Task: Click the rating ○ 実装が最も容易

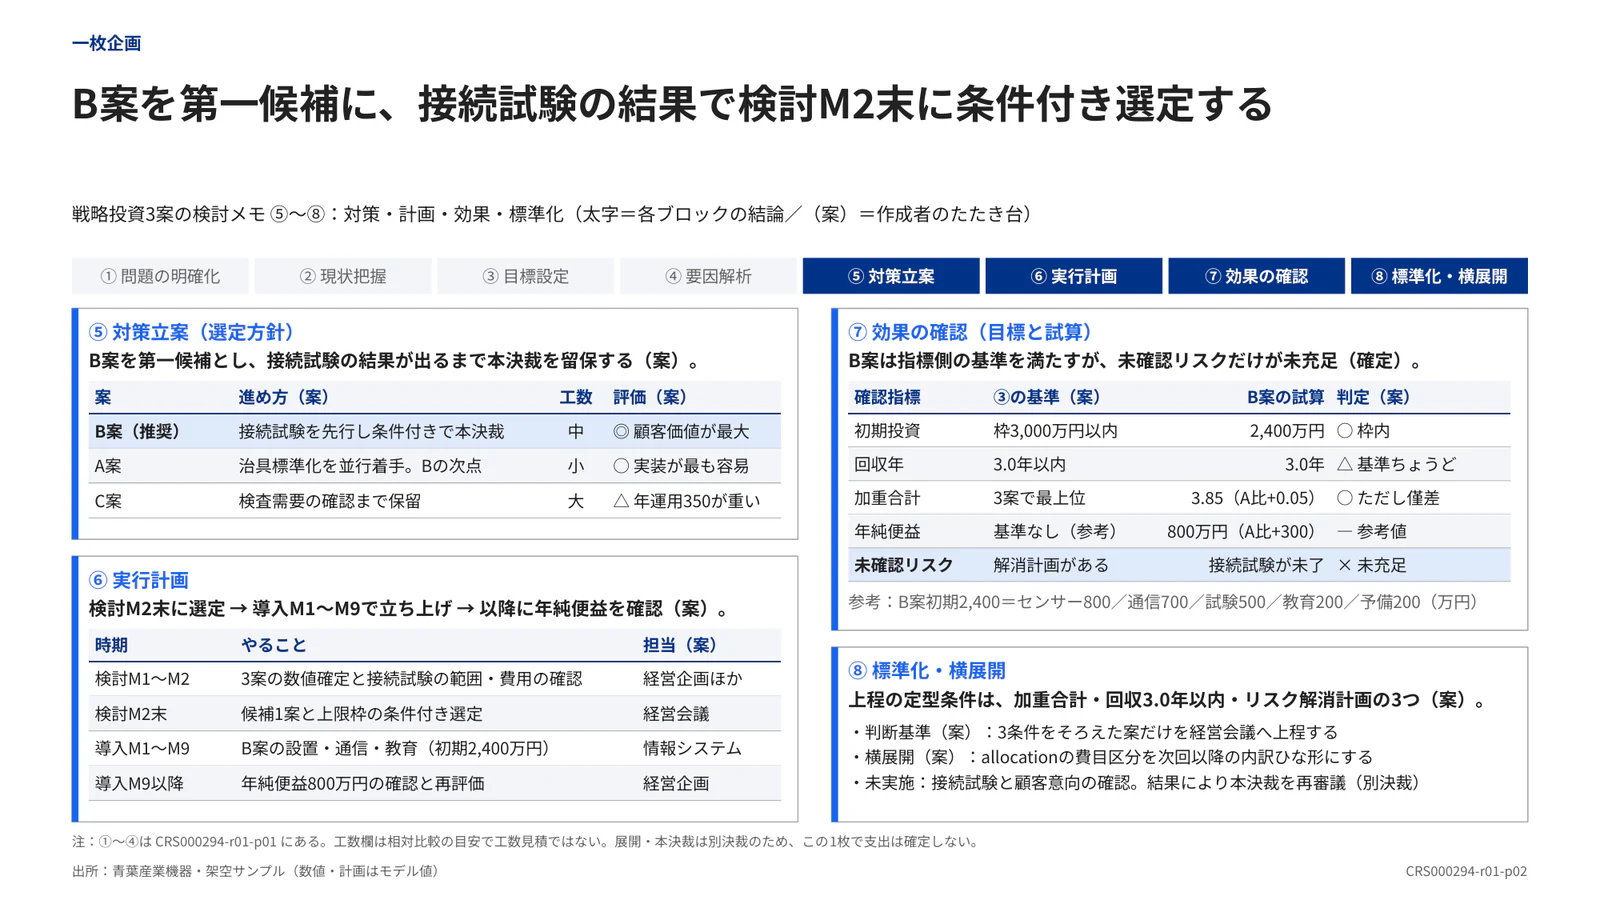Action: pyautogui.click(x=681, y=466)
